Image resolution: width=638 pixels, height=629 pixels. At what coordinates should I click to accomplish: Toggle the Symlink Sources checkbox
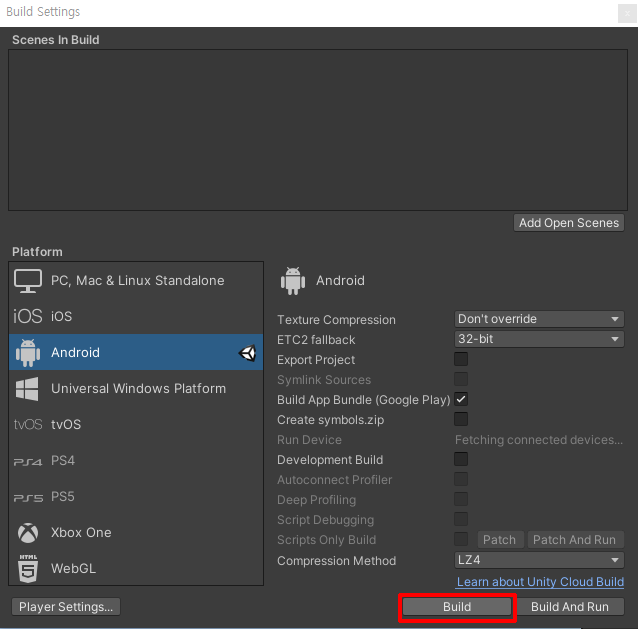pos(461,379)
